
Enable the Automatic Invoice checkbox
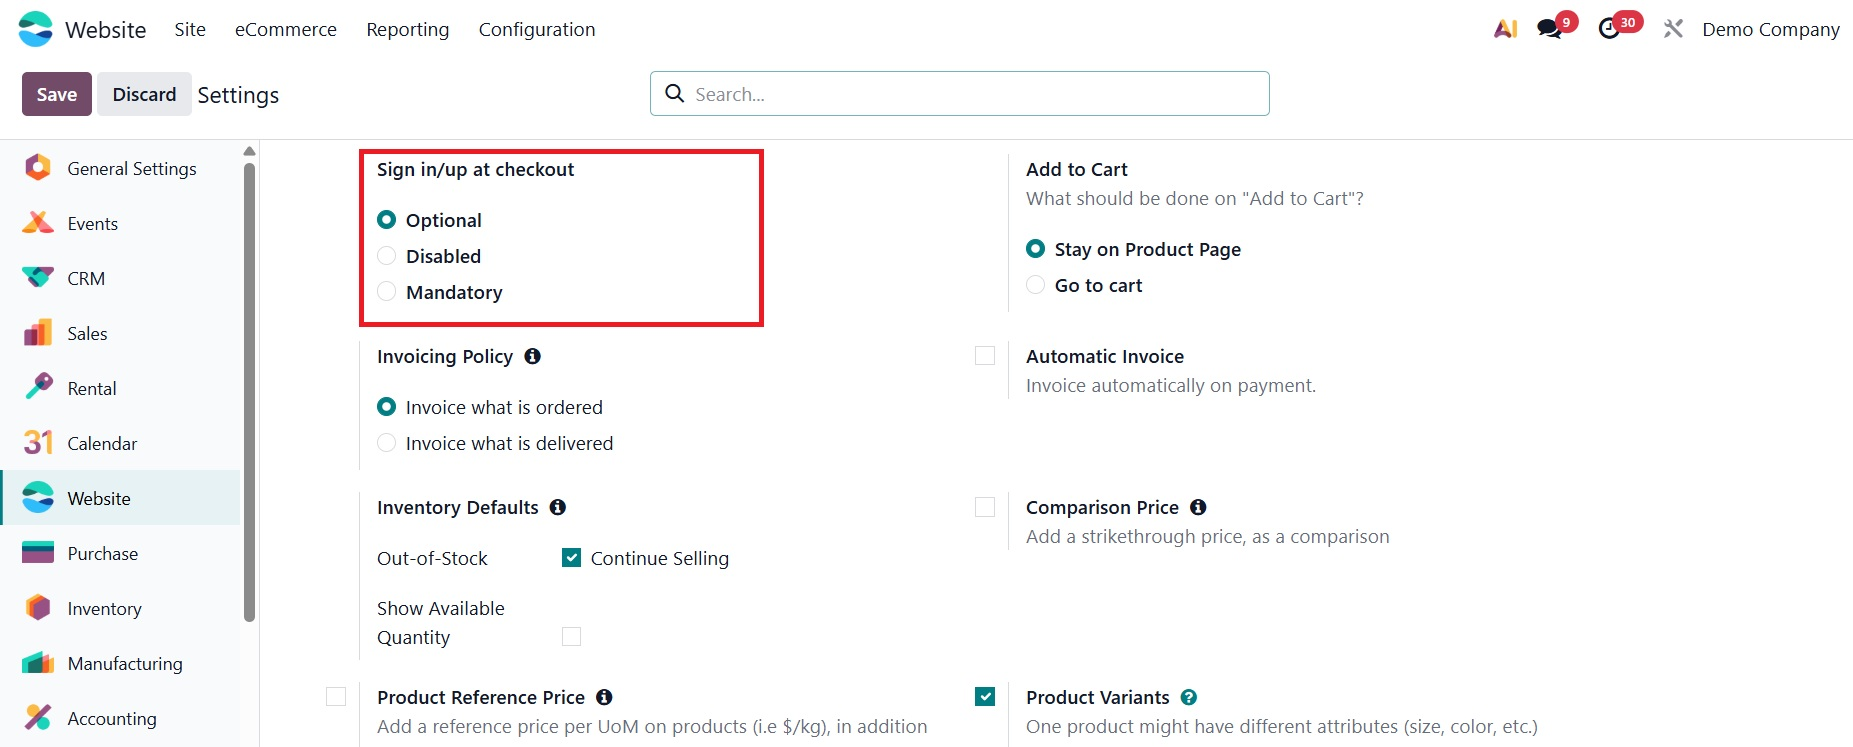pyautogui.click(x=985, y=356)
